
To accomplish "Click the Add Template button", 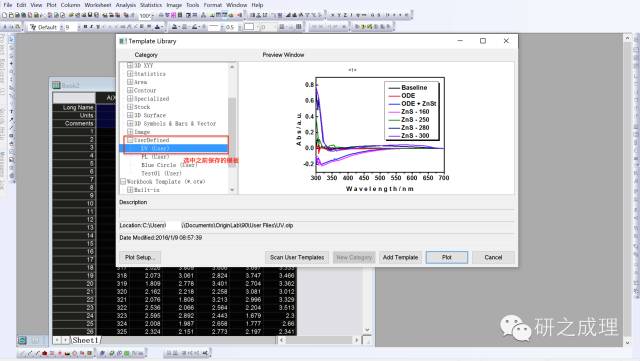I will click(400, 257).
